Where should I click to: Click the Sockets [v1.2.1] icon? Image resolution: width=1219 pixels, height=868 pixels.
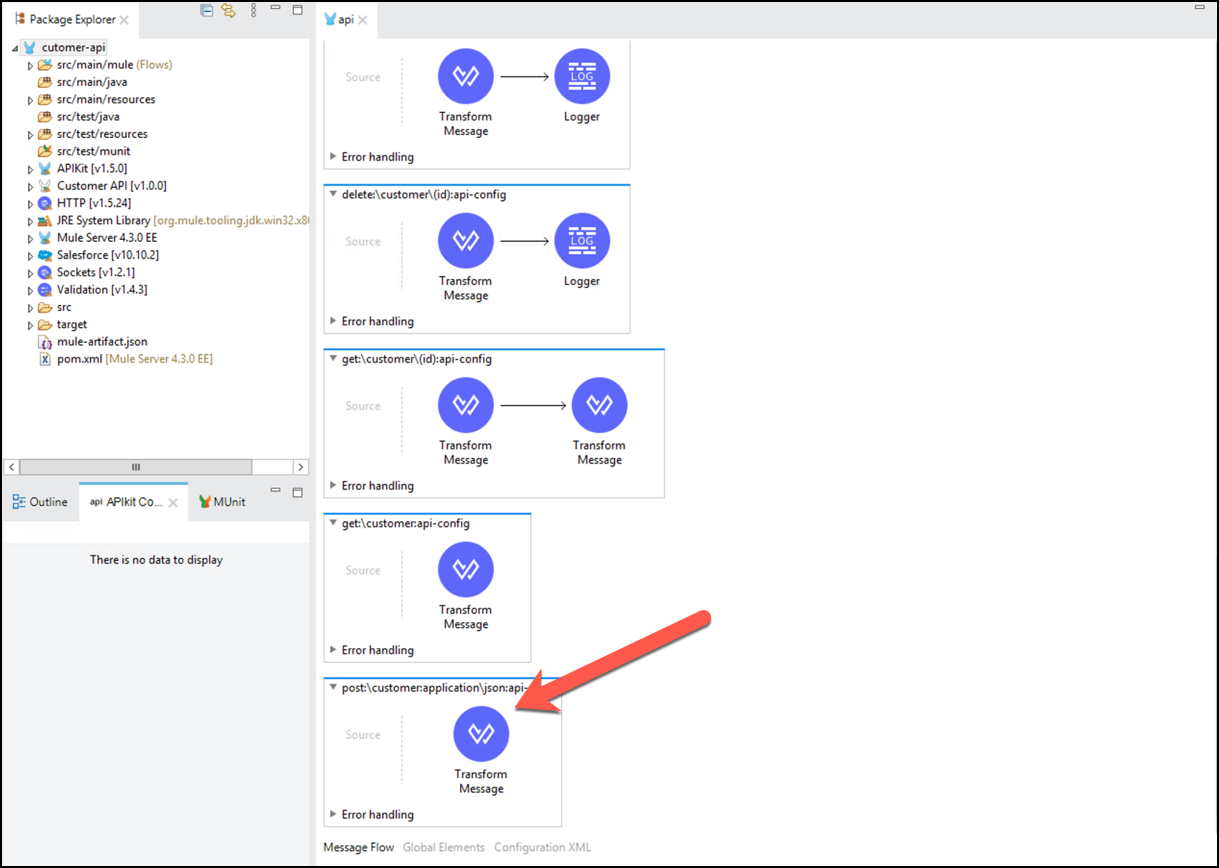pos(45,272)
